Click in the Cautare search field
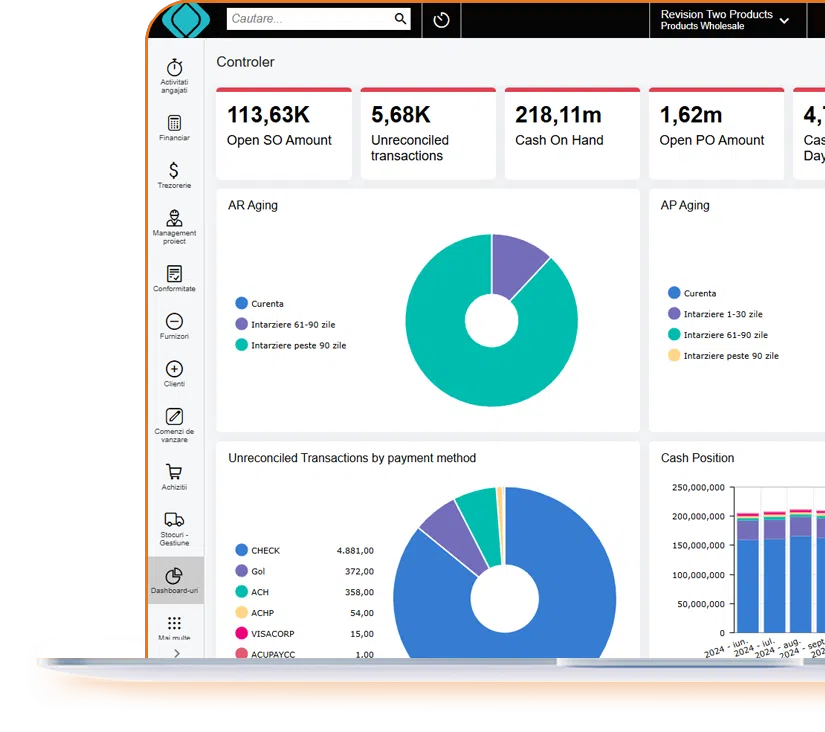The width and height of the screenshot is (825, 732). (308, 19)
